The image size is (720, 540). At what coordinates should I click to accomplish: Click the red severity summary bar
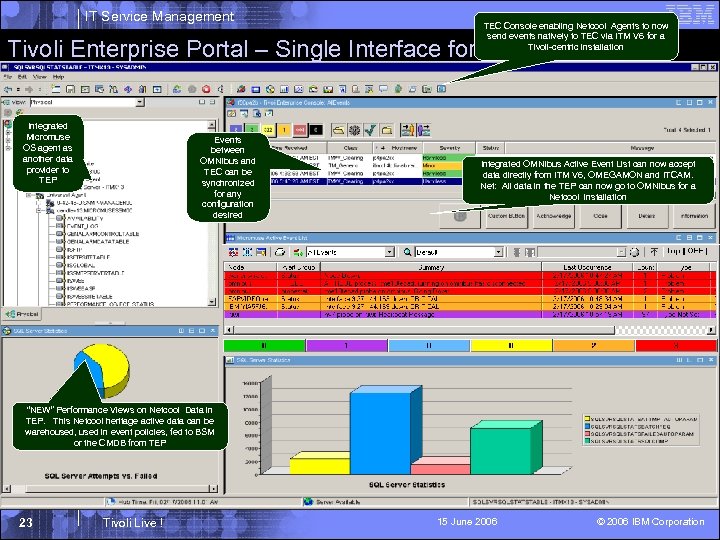click(676, 345)
